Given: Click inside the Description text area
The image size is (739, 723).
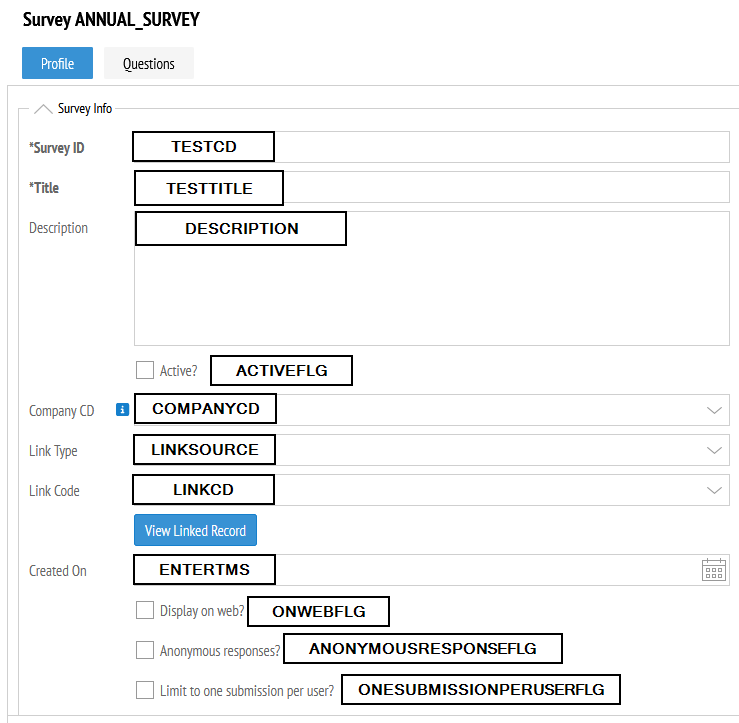Looking at the screenshot, I should 432,279.
